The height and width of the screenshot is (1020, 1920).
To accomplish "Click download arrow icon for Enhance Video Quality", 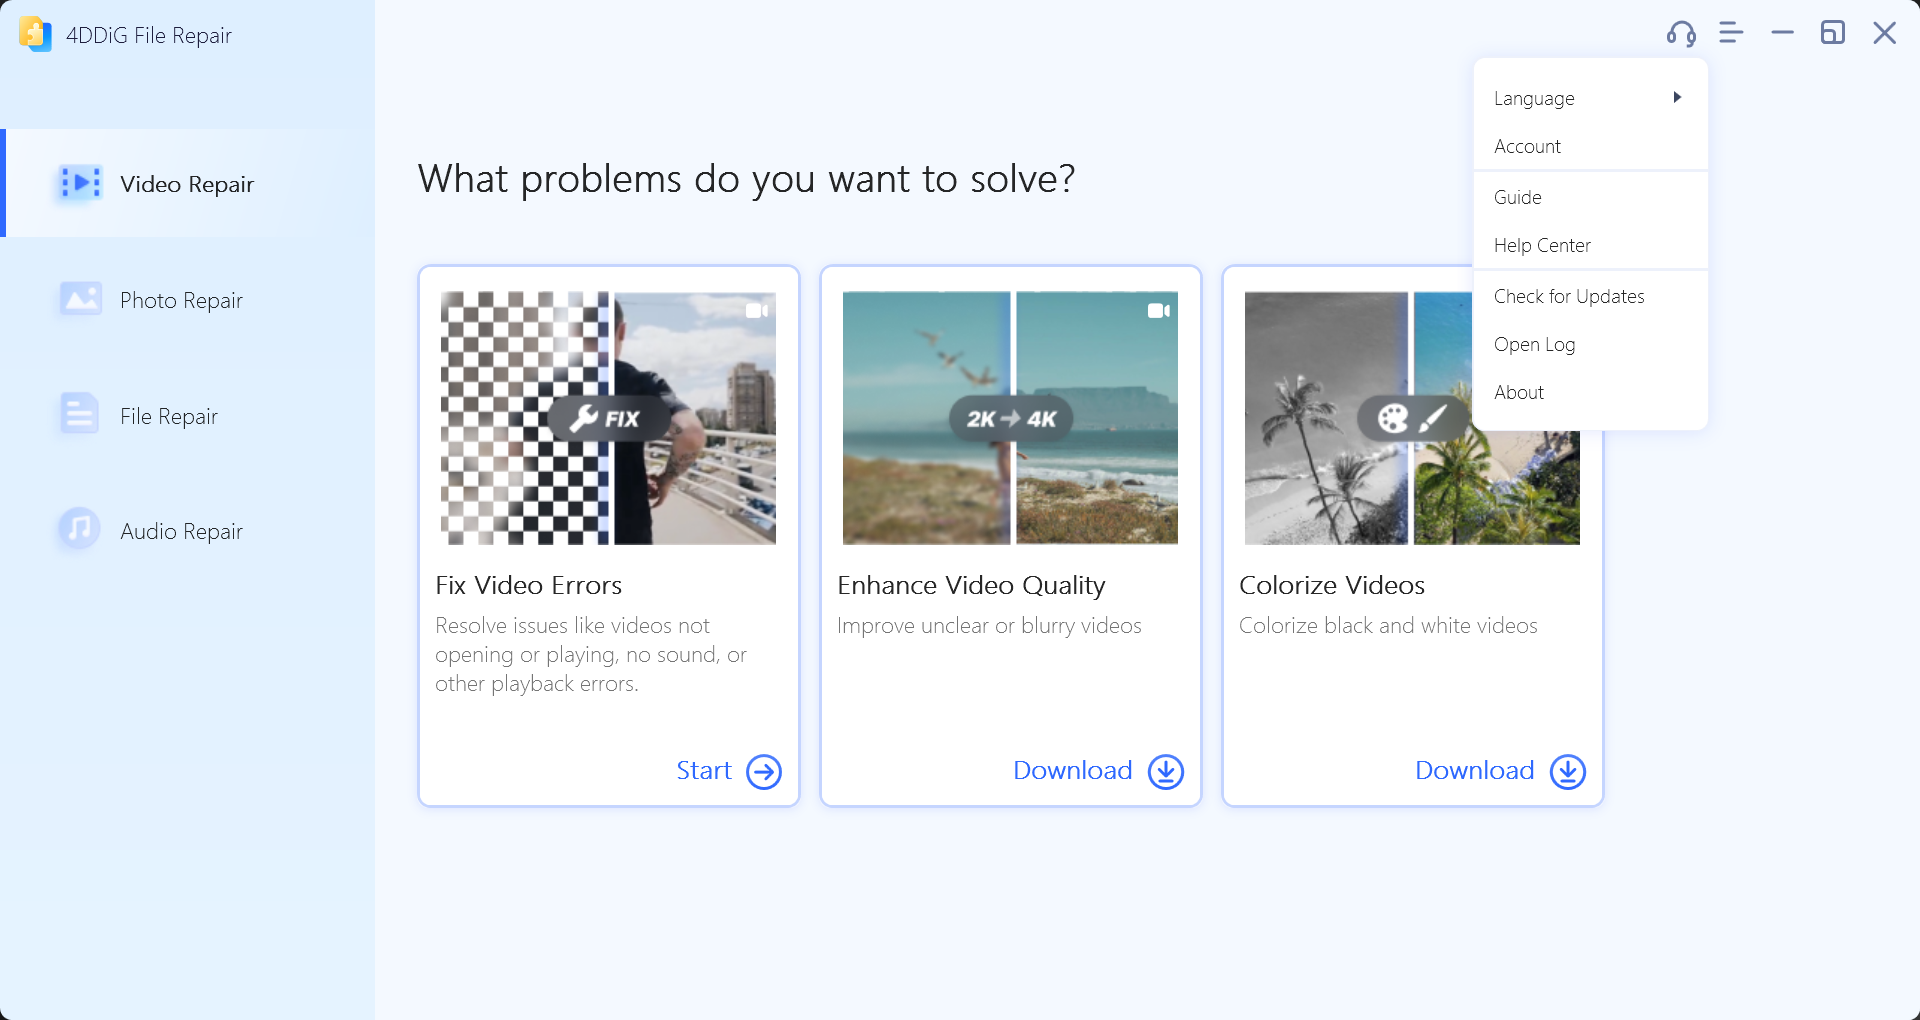I will click(1166, 771).
